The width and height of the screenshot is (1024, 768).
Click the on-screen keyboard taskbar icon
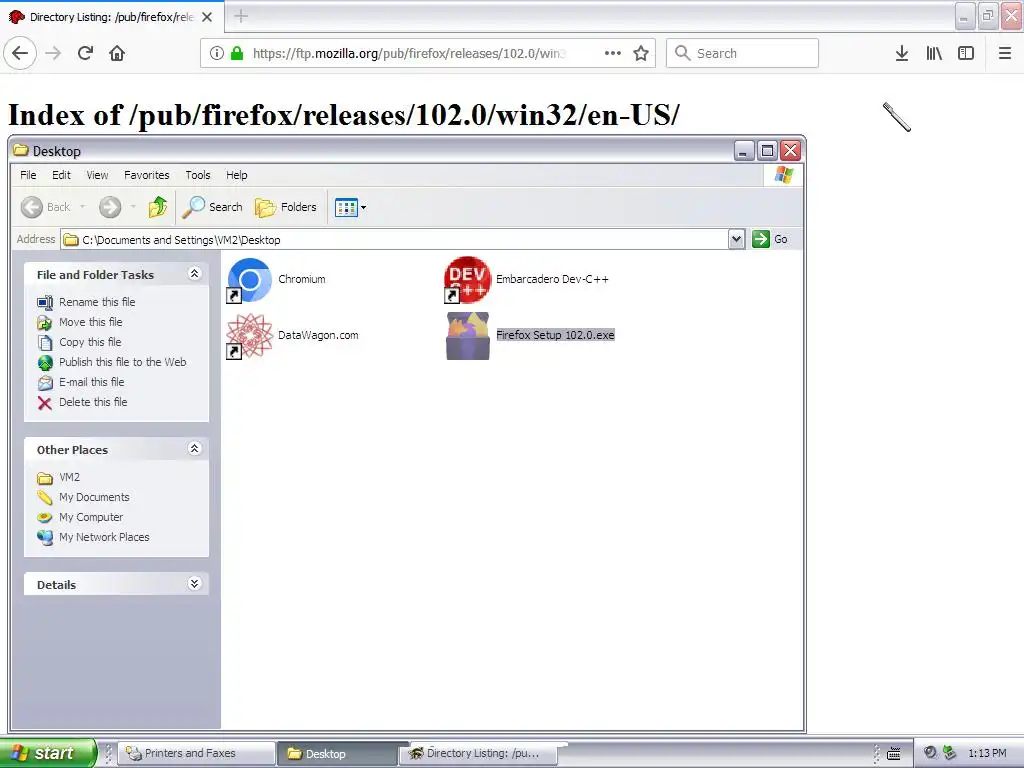coord(894,754)
